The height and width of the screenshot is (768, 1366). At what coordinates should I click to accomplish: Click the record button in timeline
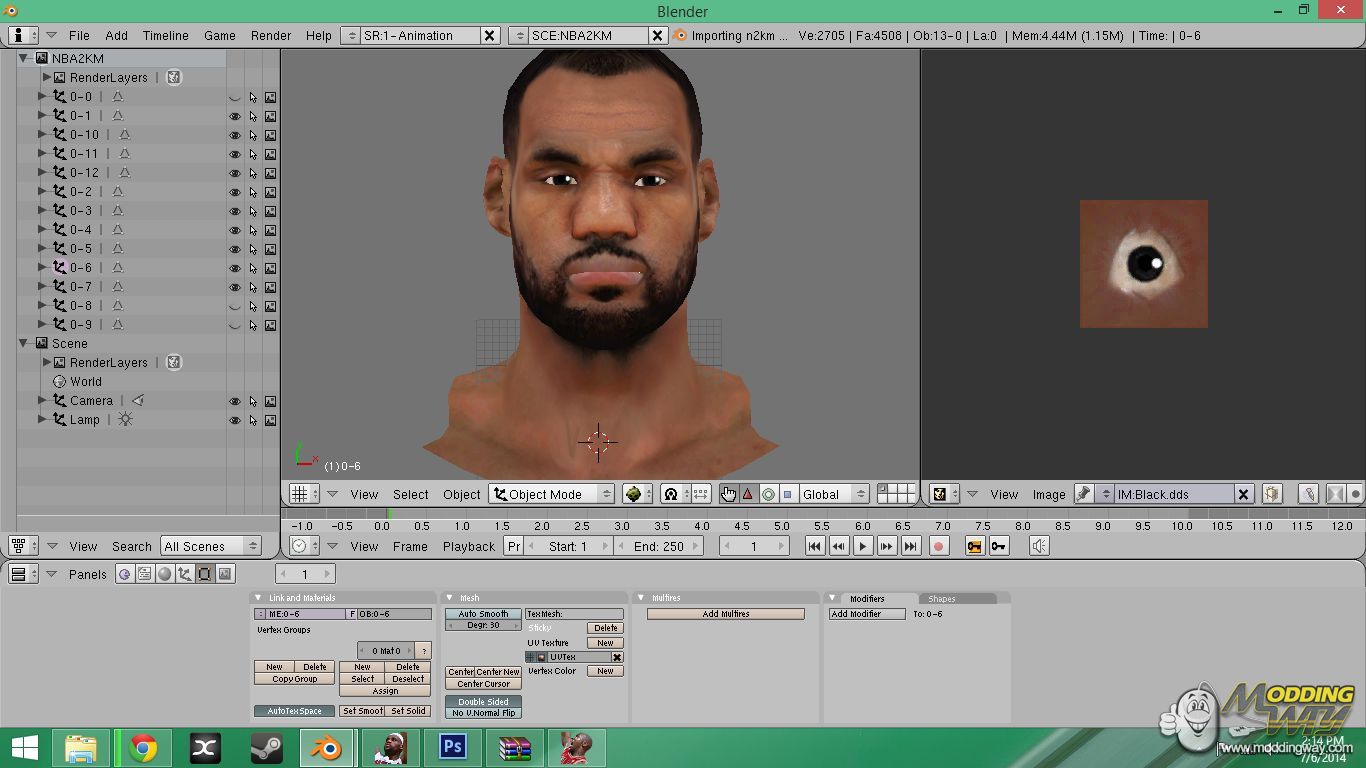(938, 546)
